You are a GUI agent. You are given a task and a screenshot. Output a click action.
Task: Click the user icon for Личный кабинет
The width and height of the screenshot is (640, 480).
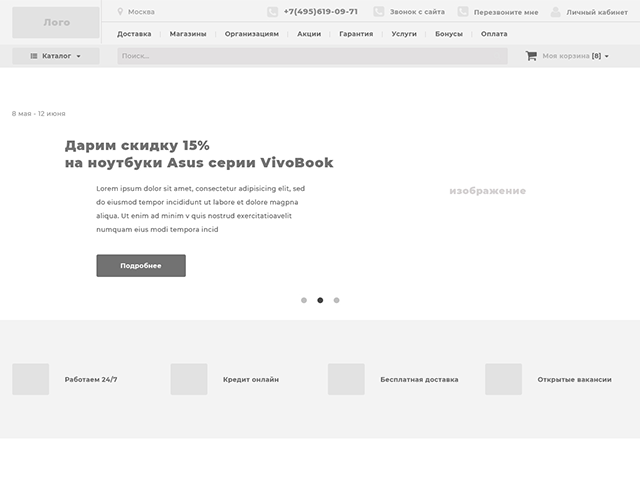coord(556,12)
